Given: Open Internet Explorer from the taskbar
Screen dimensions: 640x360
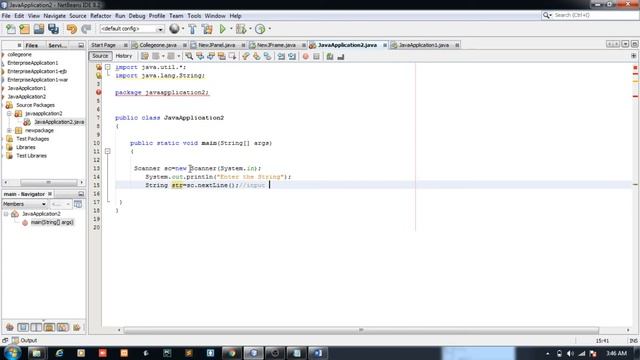Looking at the screenshot, I should 60,353.
